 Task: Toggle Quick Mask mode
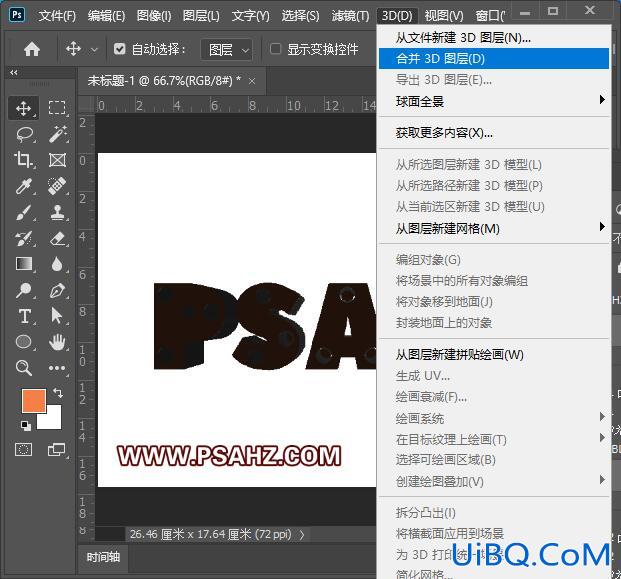pos(23,449)
